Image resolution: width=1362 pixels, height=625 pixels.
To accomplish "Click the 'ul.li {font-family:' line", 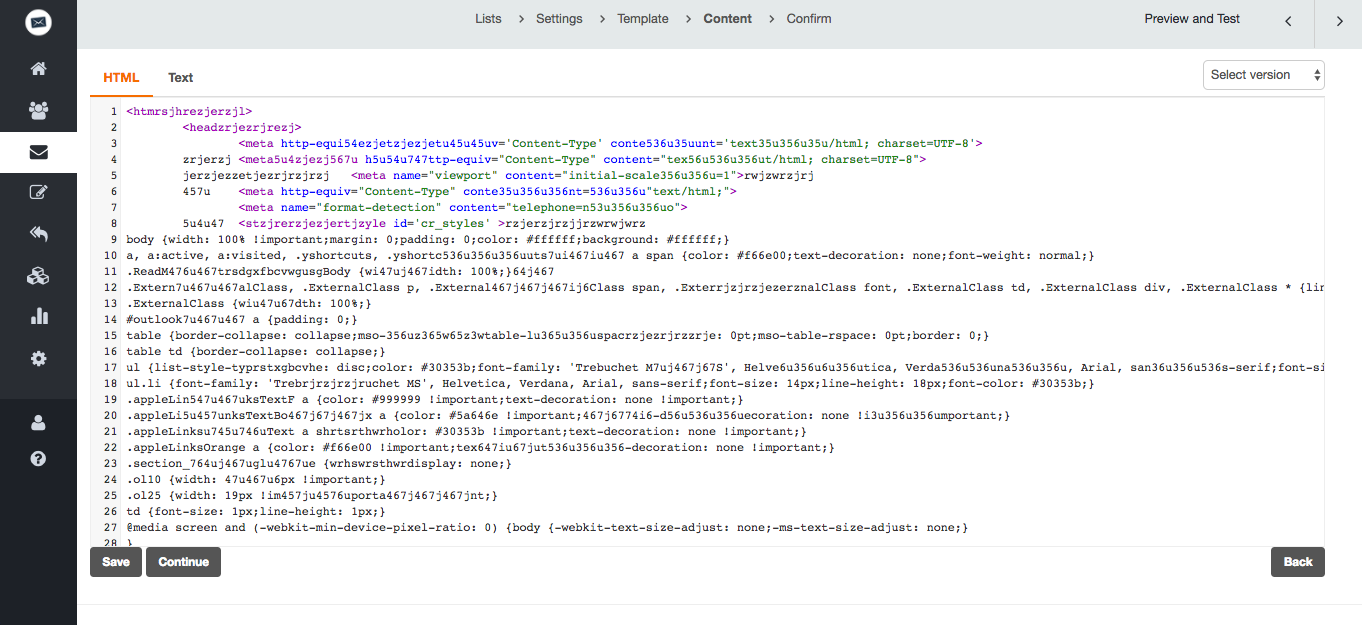I will click(610, 384).
